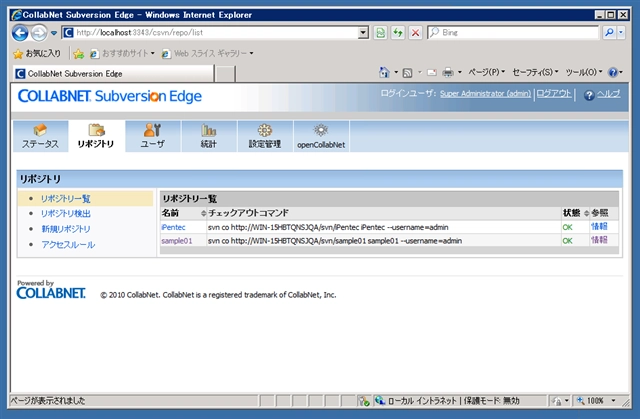This screenshot has height=419, width=640.
Task: Open the openCollabNet tab
Action: point(321,136)
